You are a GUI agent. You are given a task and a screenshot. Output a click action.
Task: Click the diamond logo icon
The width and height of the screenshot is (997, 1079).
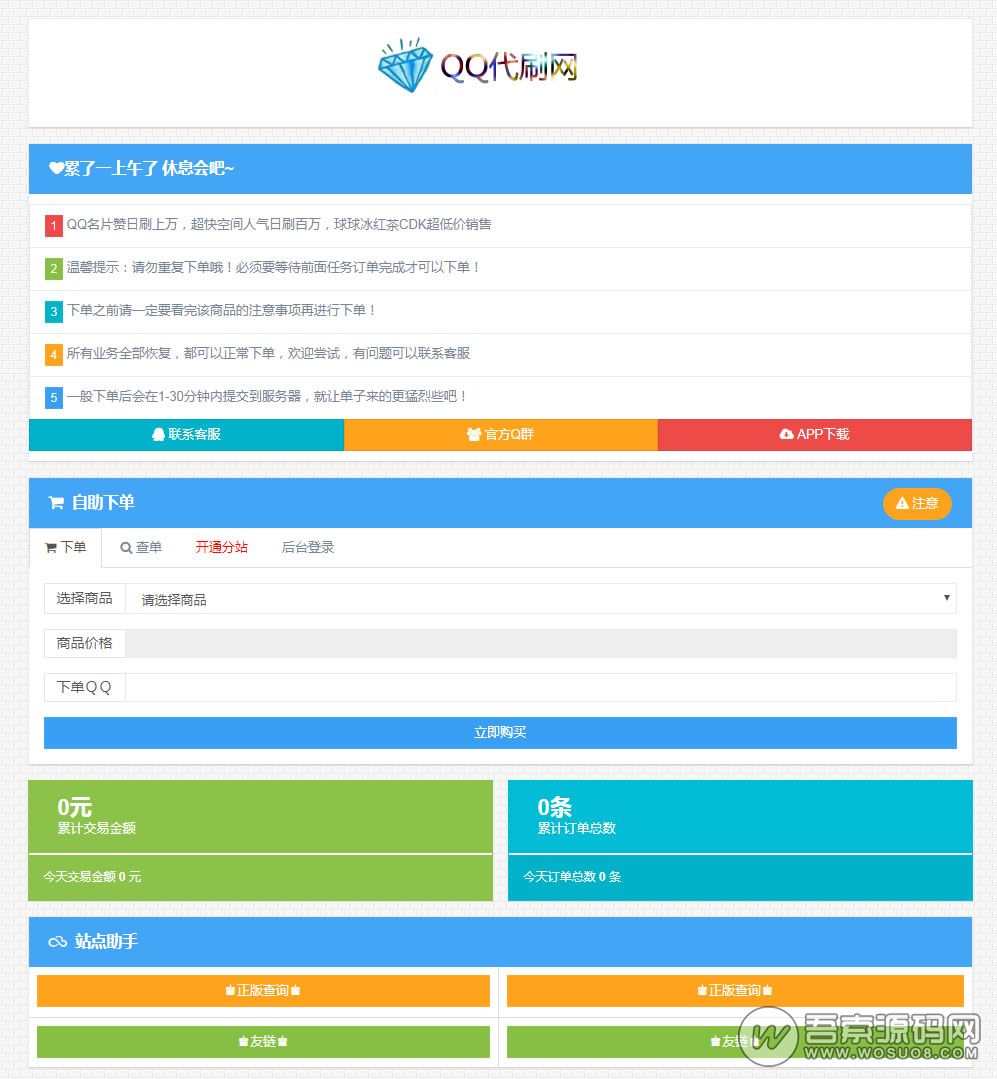point(405,67)
